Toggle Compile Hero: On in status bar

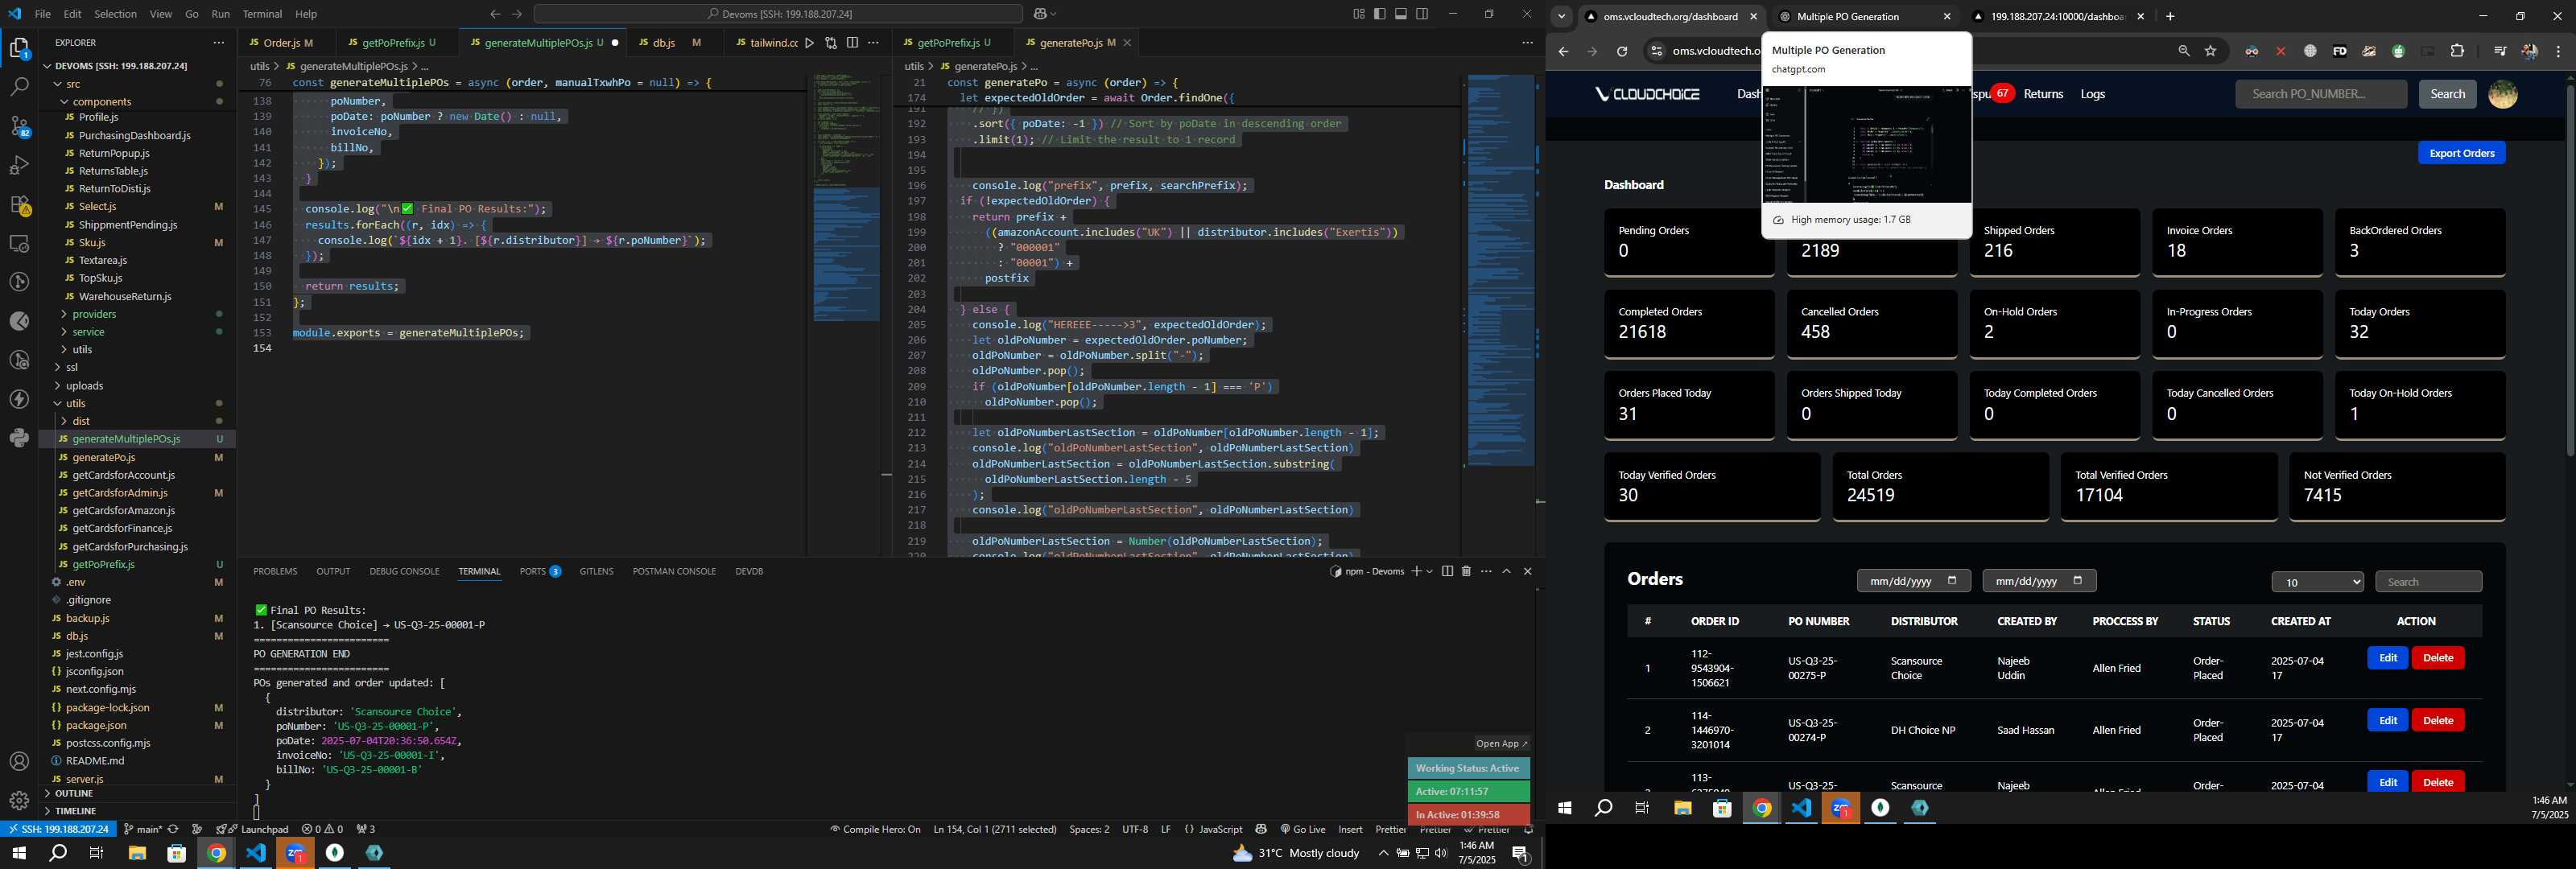pyautogui.click(x=875, y=829)
